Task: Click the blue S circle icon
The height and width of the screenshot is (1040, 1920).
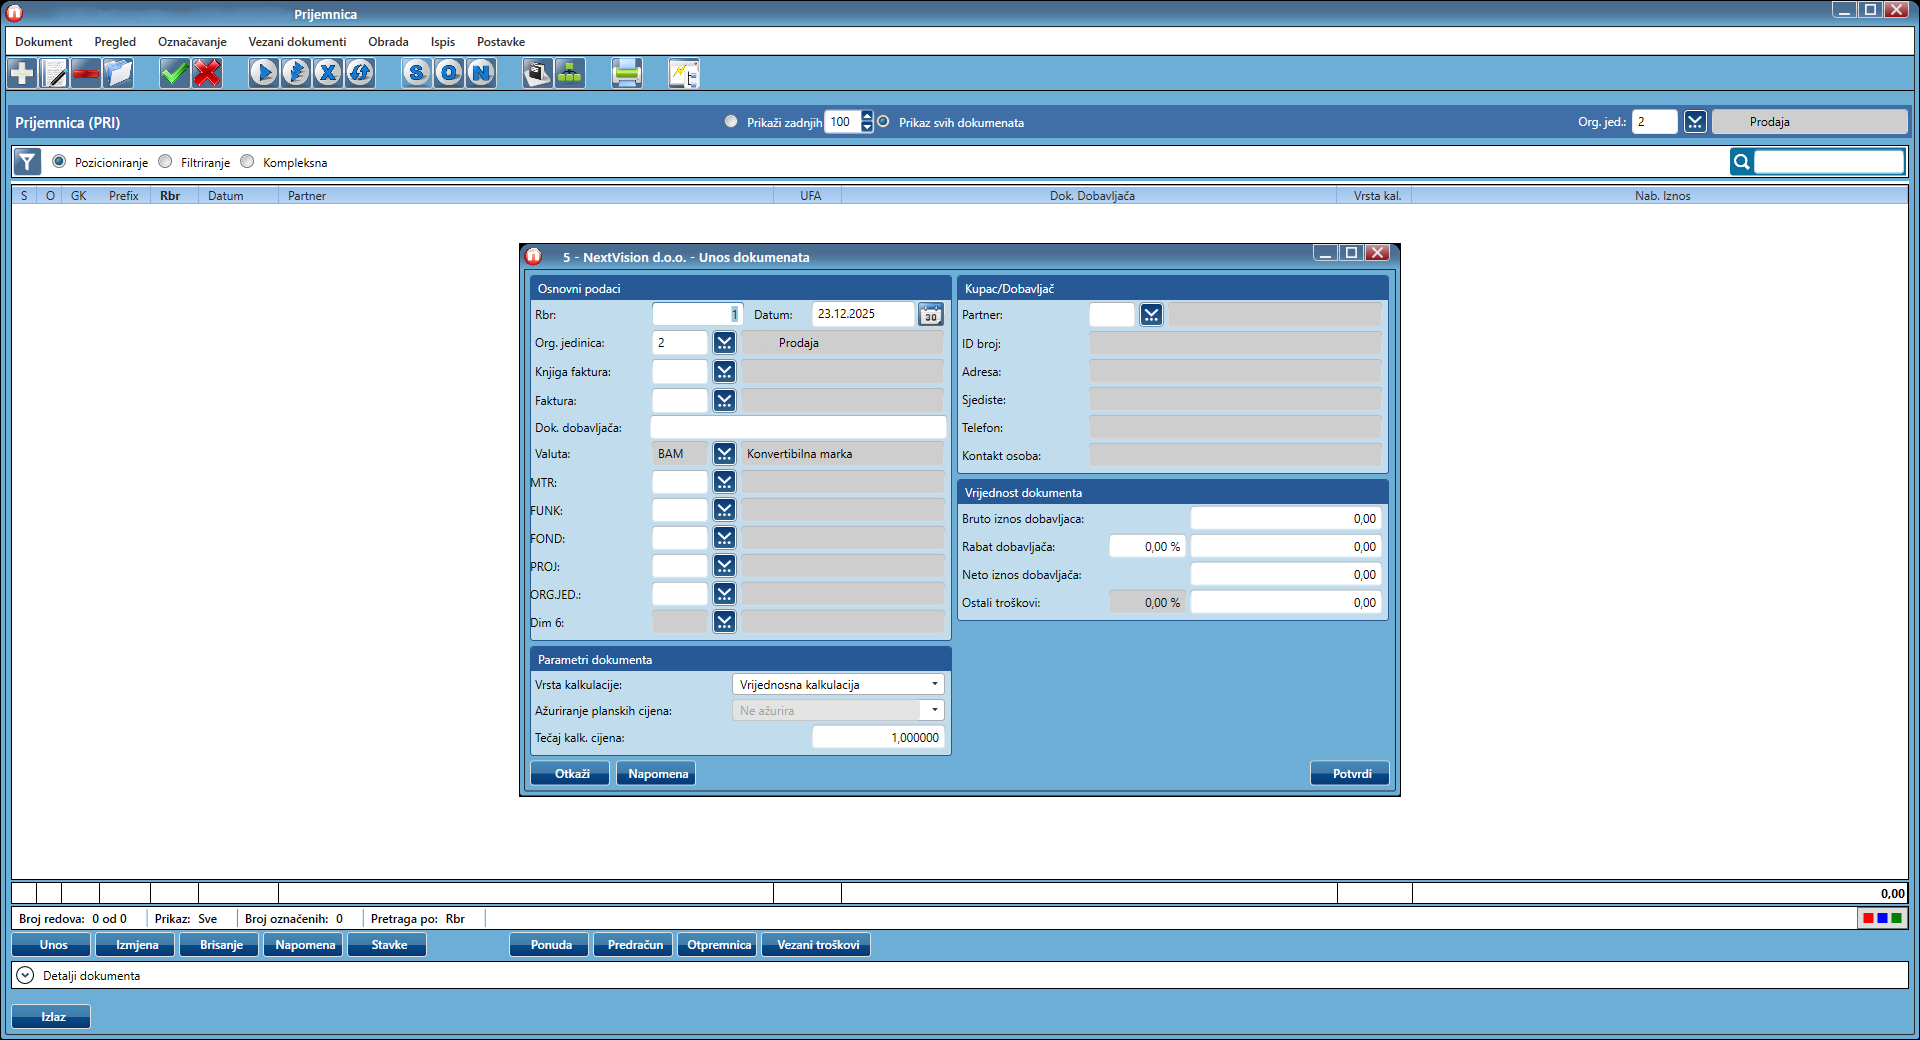Action: (417, 73)
